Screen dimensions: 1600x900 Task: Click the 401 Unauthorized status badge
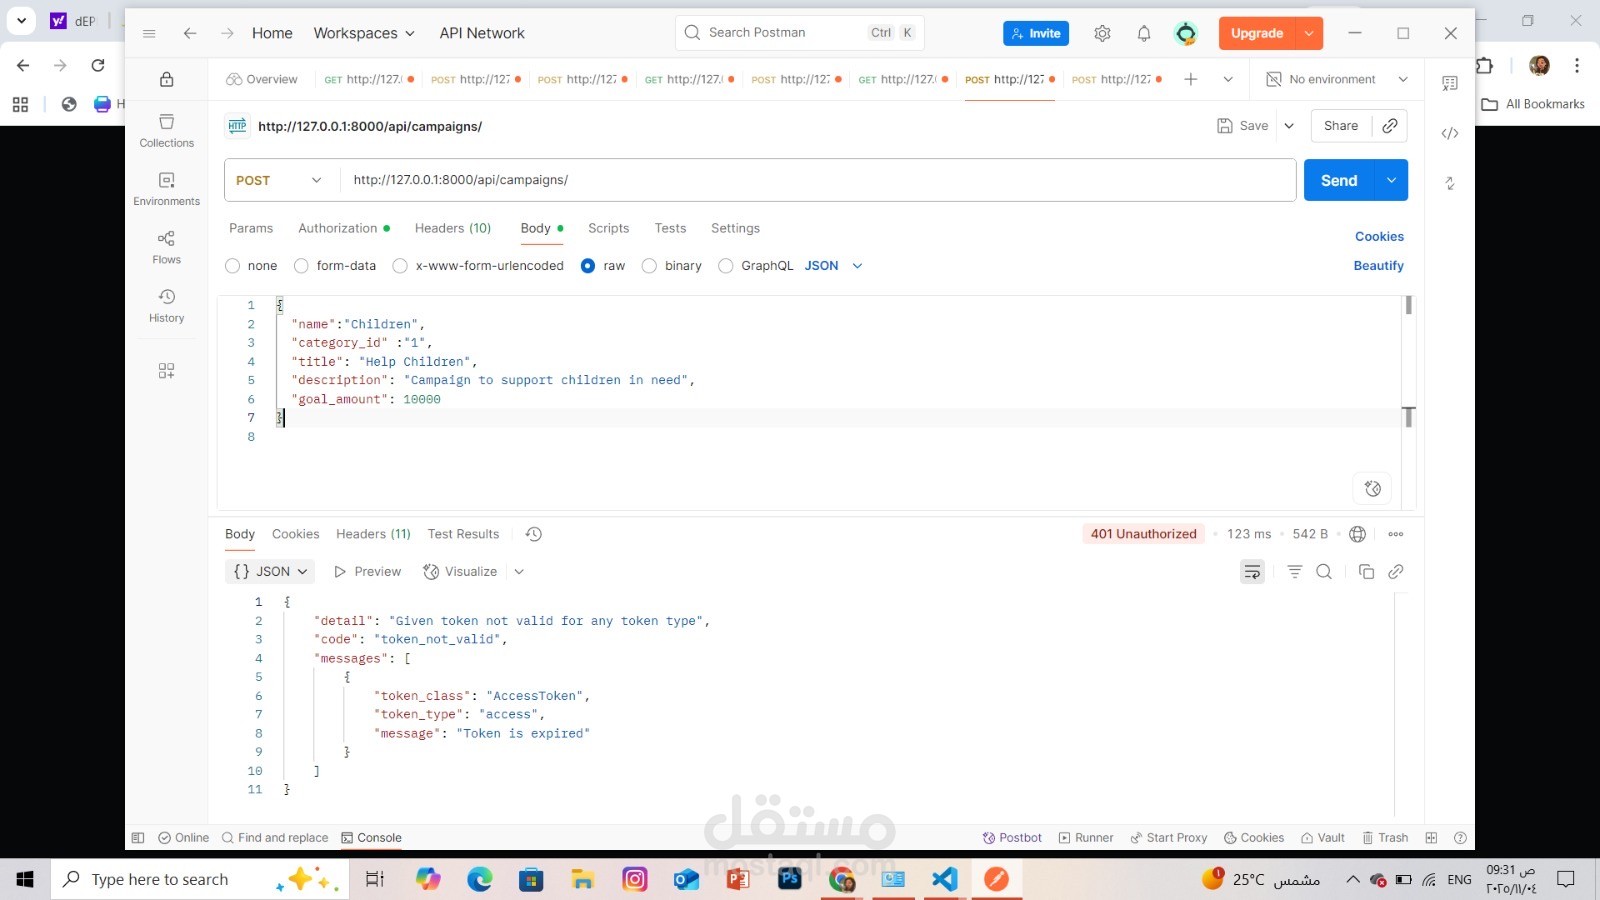[x=1143, y=534]
